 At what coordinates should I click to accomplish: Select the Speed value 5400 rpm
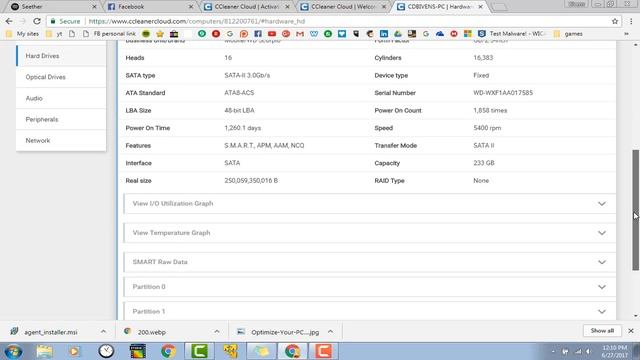487,128
